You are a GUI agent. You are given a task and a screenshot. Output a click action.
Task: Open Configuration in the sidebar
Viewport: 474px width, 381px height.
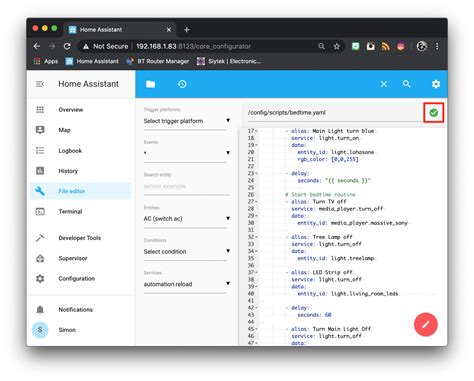point(81,279)
